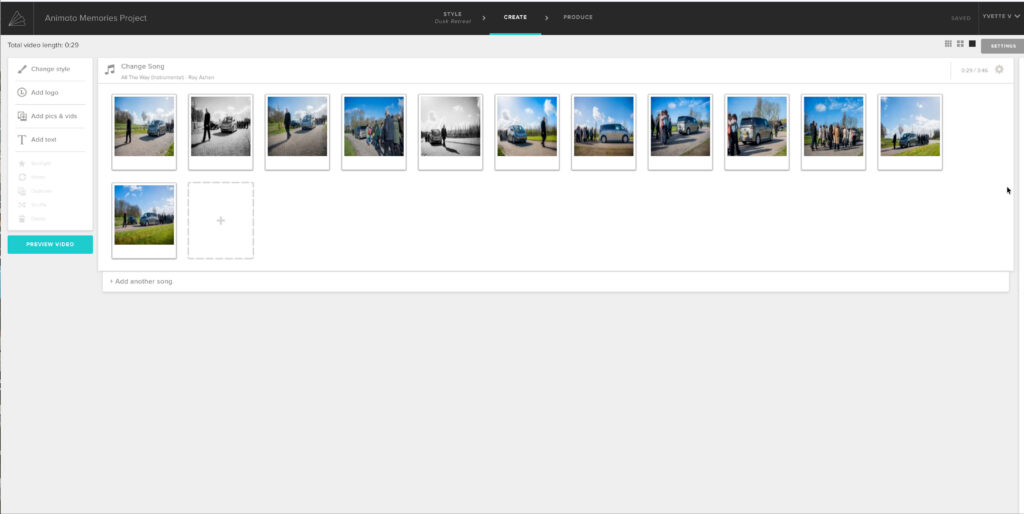Open song settings gear icon

click(x=999, y=69)
